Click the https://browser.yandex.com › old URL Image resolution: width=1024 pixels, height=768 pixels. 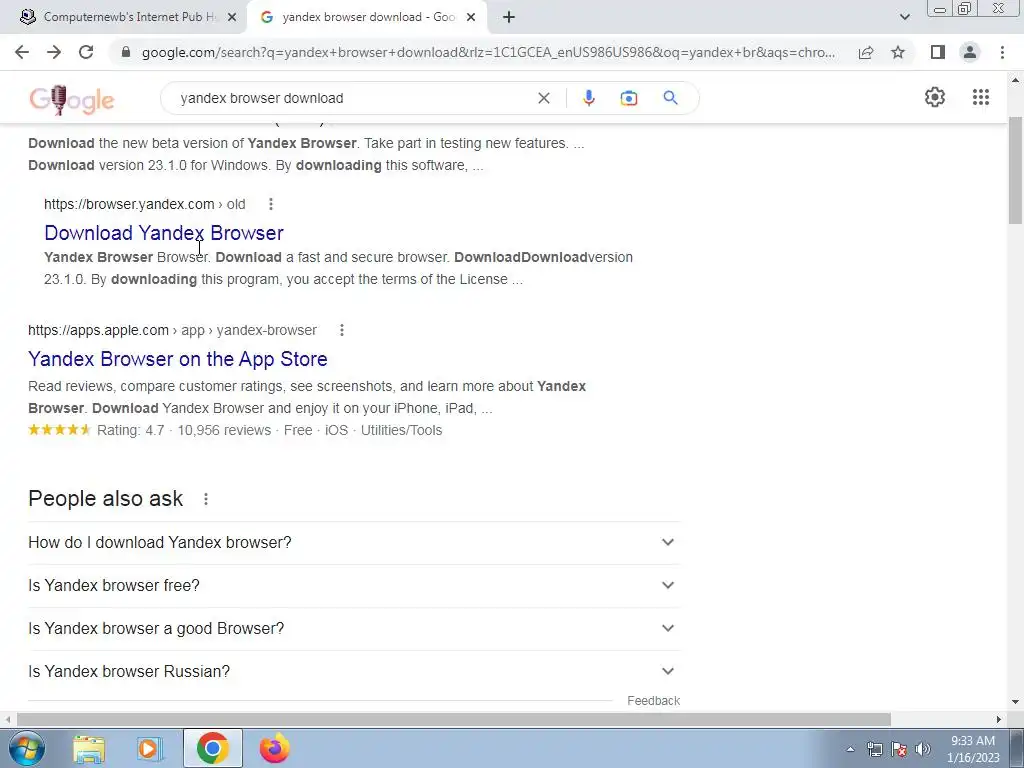pyautogui.click(x=144, y=204)
